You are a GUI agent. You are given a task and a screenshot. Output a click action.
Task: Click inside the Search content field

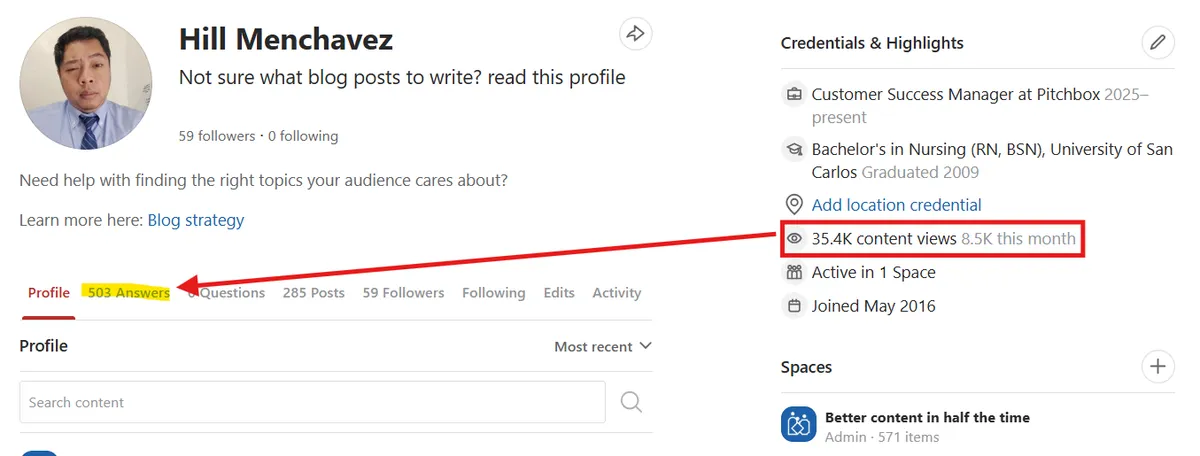point(312,402)
